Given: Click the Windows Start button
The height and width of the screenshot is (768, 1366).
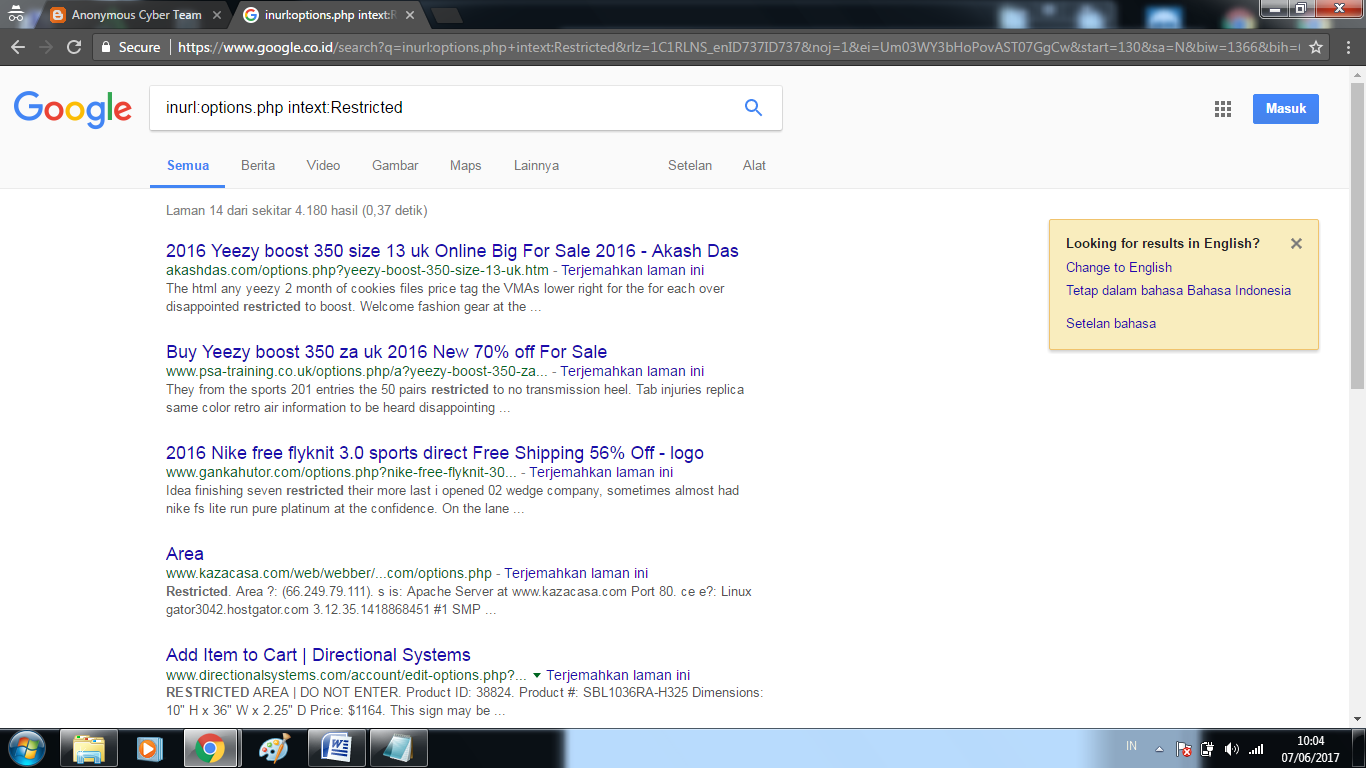Looking at the screenshot, I should coord(26,748).
